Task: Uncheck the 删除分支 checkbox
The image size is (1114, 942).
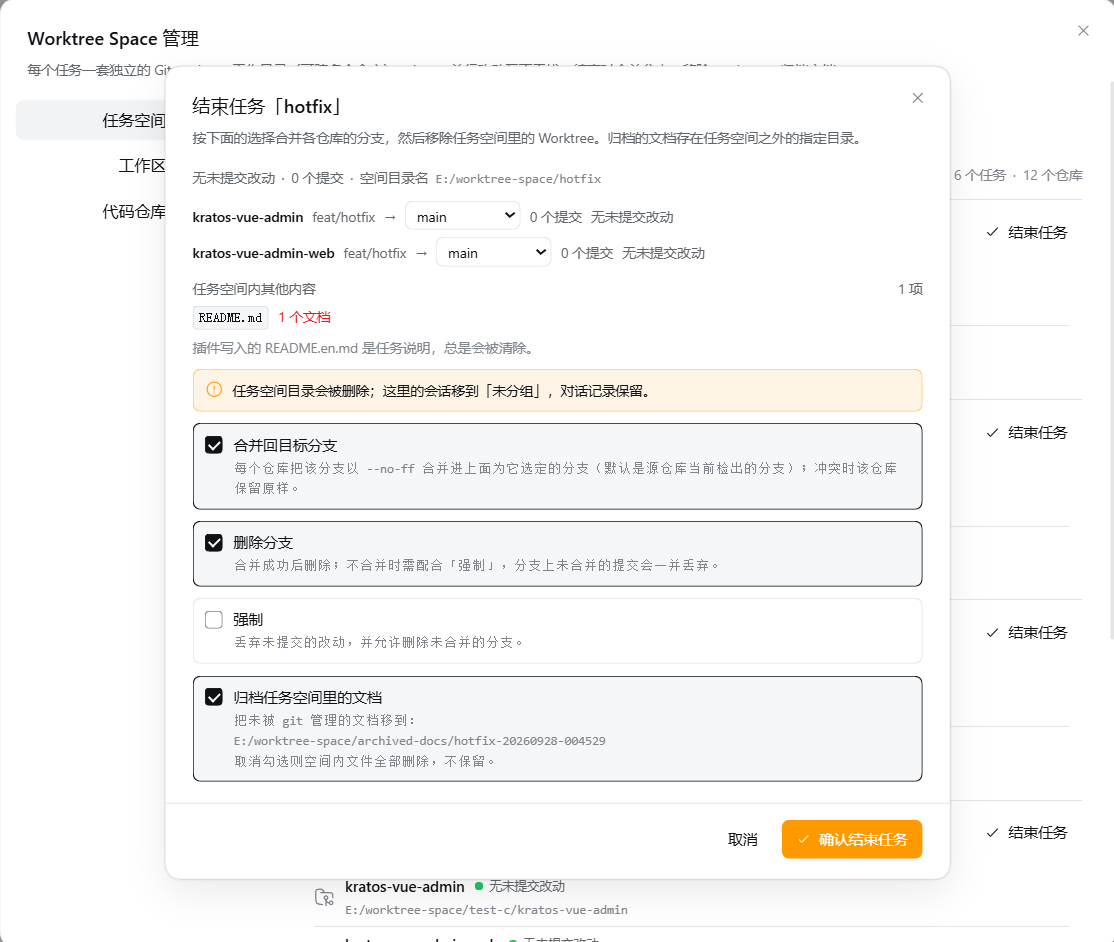Action: [214, 543]
